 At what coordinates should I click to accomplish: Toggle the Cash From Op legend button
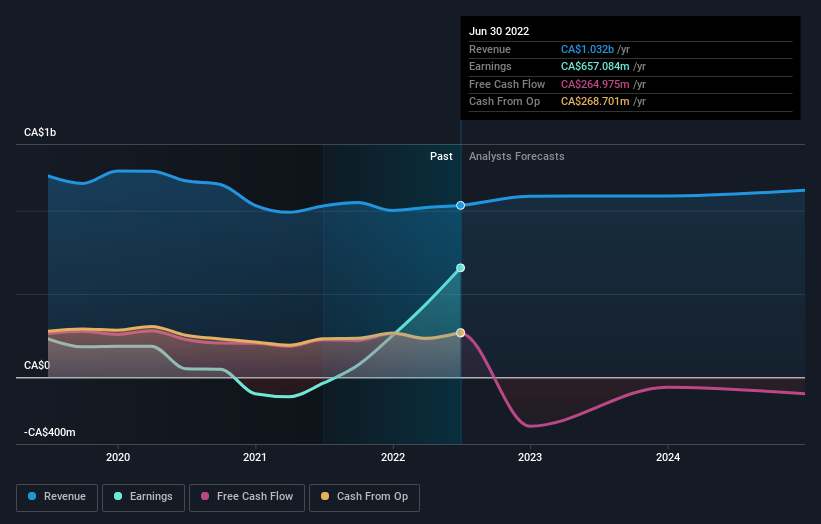pos(364,497)
